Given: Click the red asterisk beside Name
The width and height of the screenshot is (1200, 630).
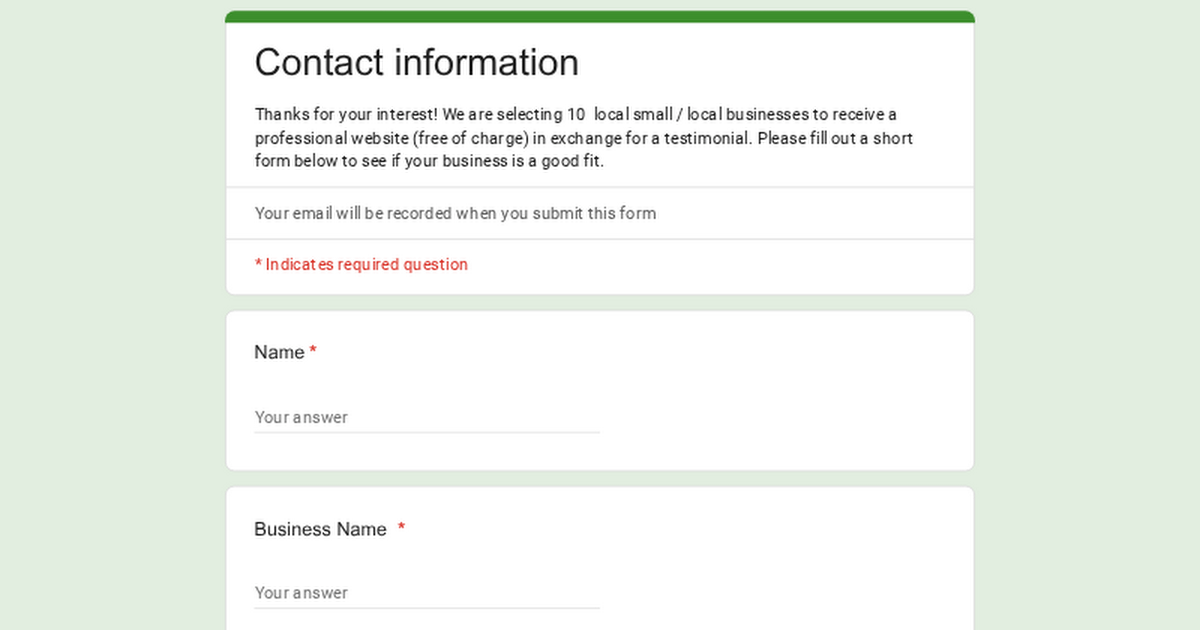Looking at the screenshot, I should tap(313, 351).
